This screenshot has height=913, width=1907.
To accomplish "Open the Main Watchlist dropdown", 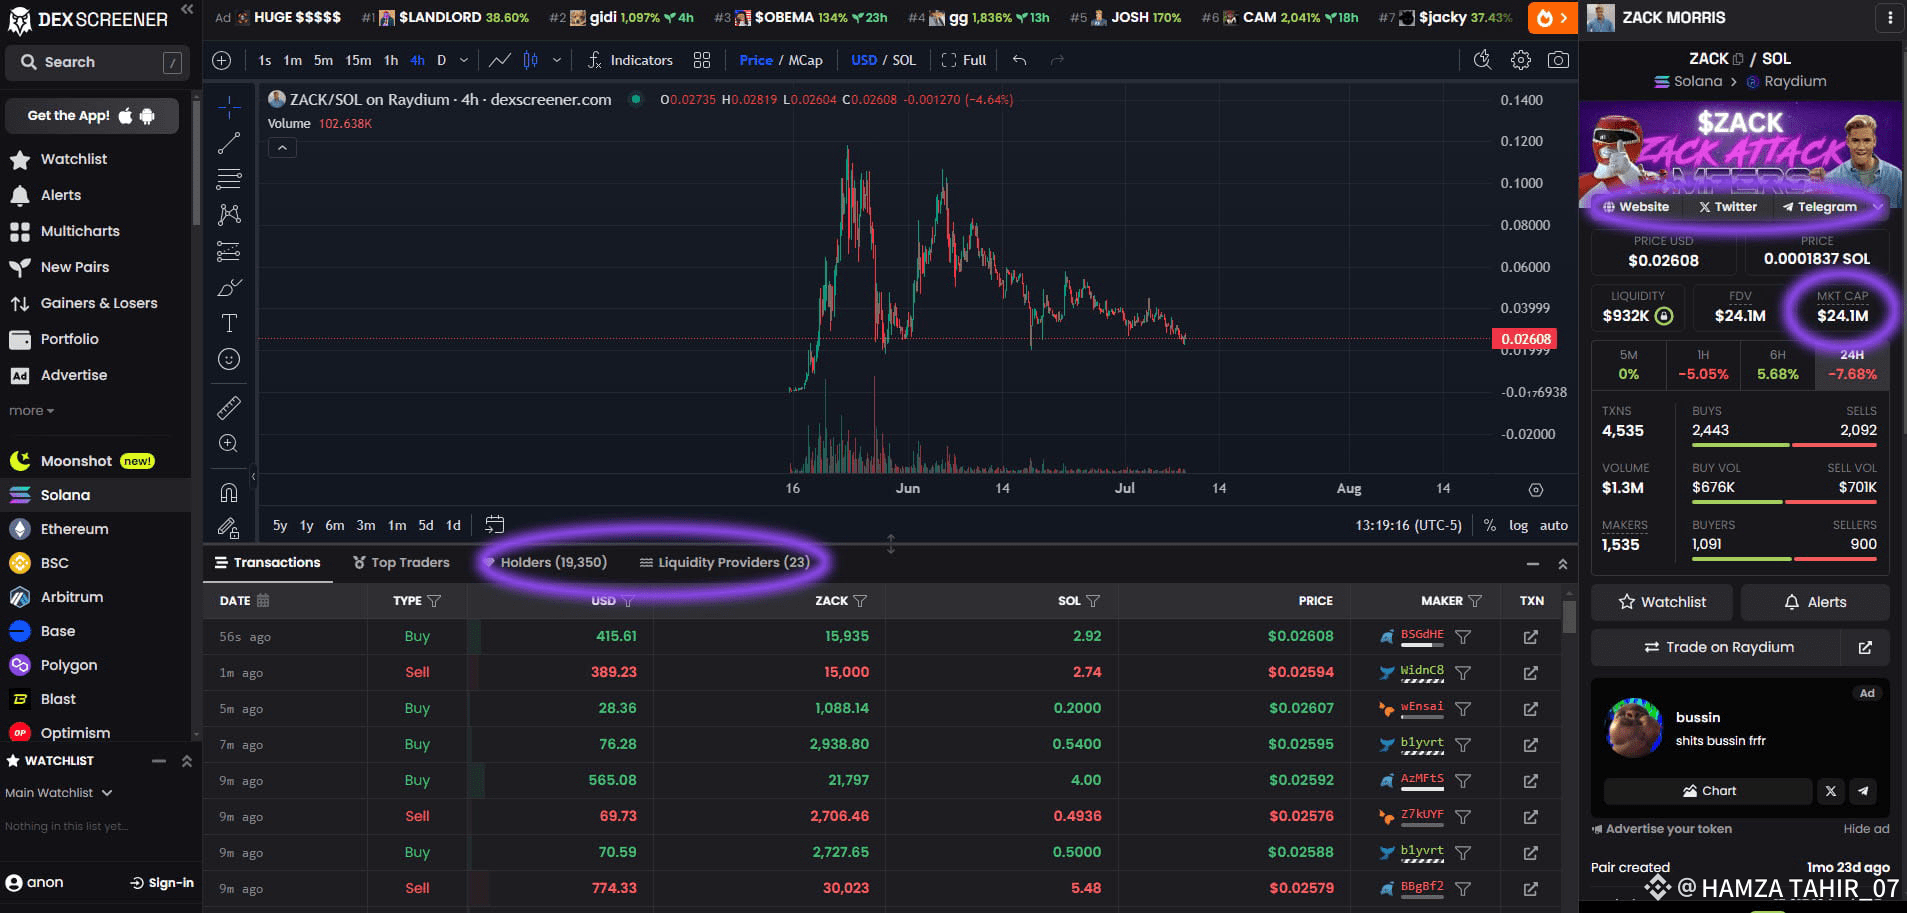I will [x=58, y=793].
